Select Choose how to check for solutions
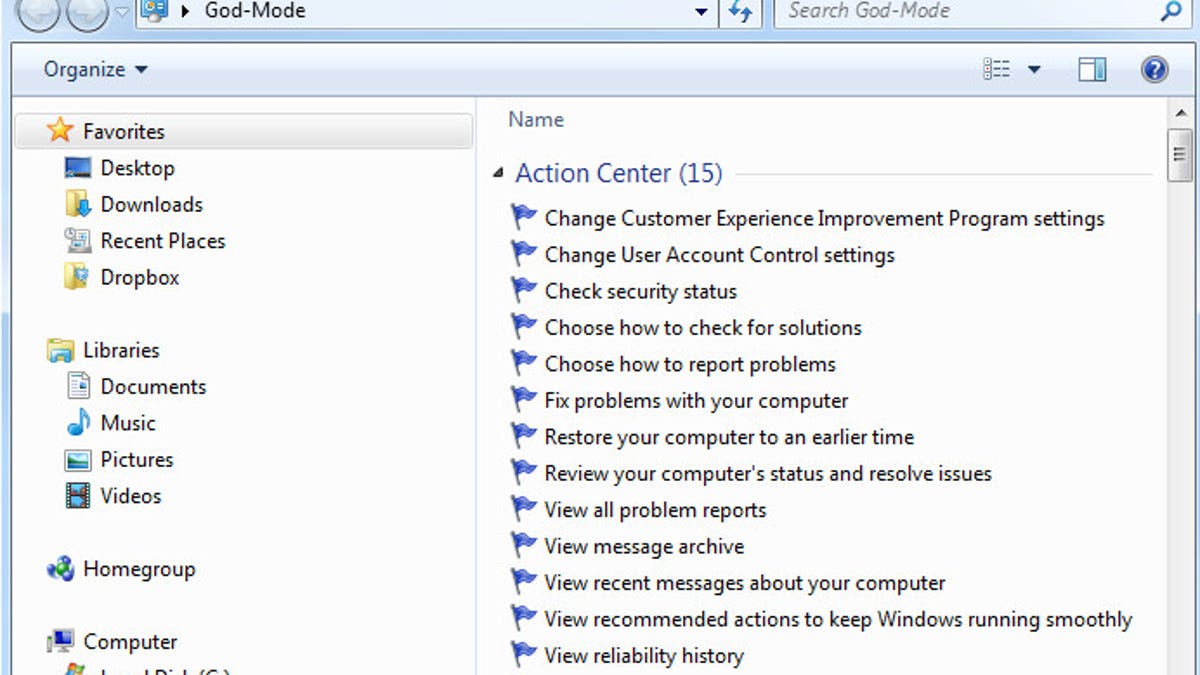The height and width of the screenshot is (675, 1200). pos(703,328)
